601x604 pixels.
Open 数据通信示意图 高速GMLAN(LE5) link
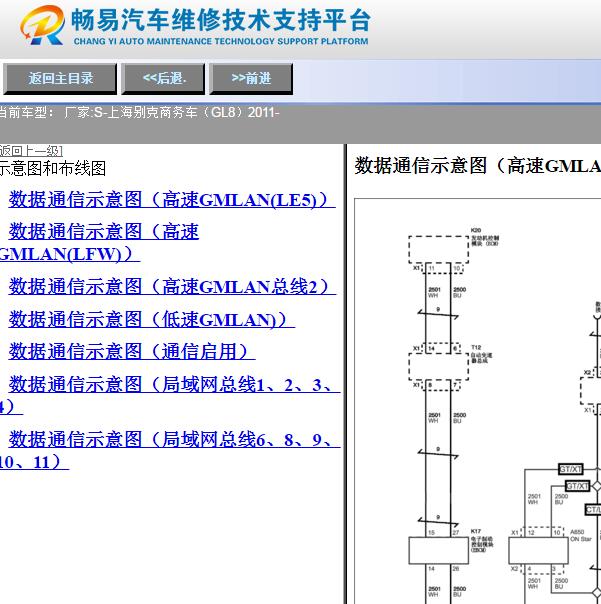pos(171,200)
